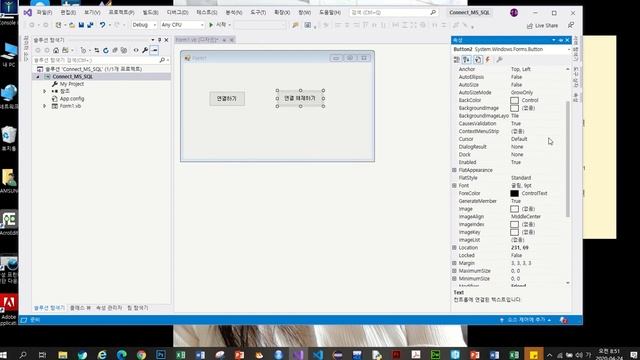Click the Visual Studio logo icon
Image resolution: width=640 pixels, height=360 pixels.
28,13
